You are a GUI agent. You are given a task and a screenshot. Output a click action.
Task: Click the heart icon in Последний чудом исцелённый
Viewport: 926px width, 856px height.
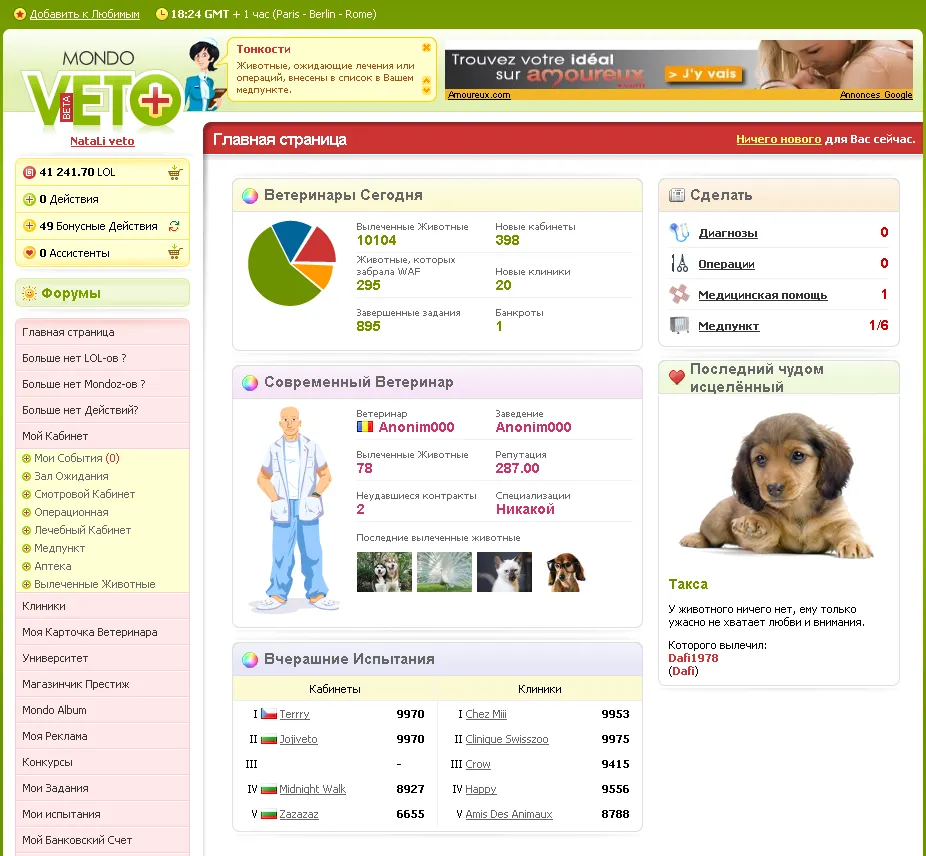pyautogui.click(x=677, y=377)
